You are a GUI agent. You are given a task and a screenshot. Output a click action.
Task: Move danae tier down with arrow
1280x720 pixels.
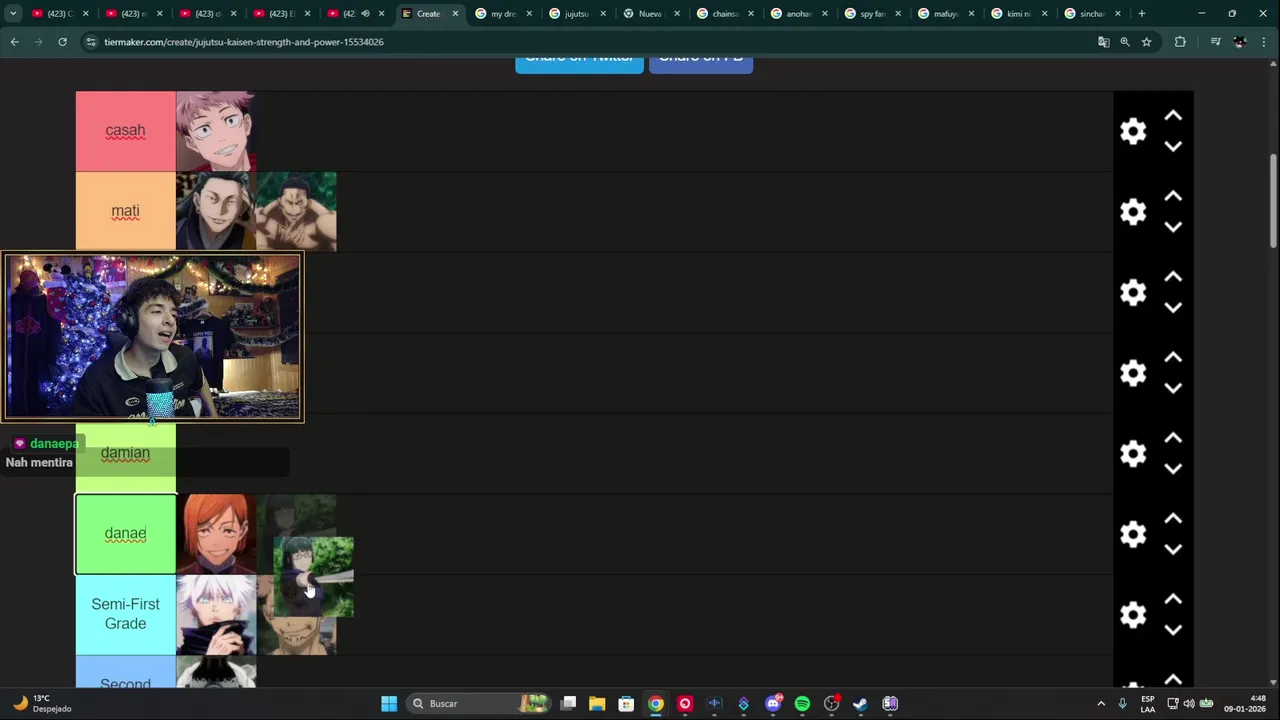pos(1173,549)
